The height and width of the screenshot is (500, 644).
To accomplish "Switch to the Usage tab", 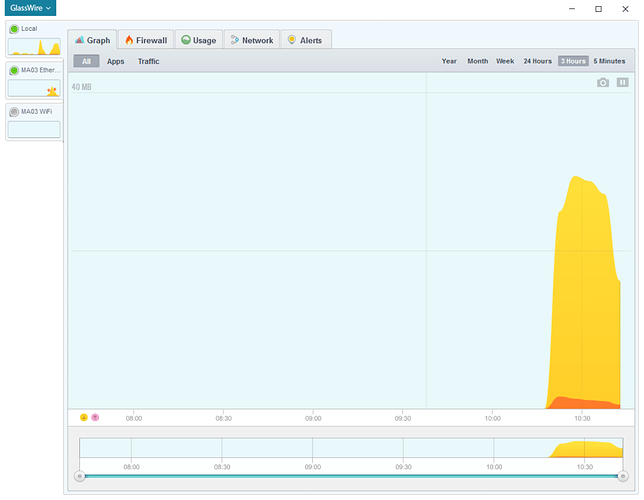I will click(x=198, y=40).
